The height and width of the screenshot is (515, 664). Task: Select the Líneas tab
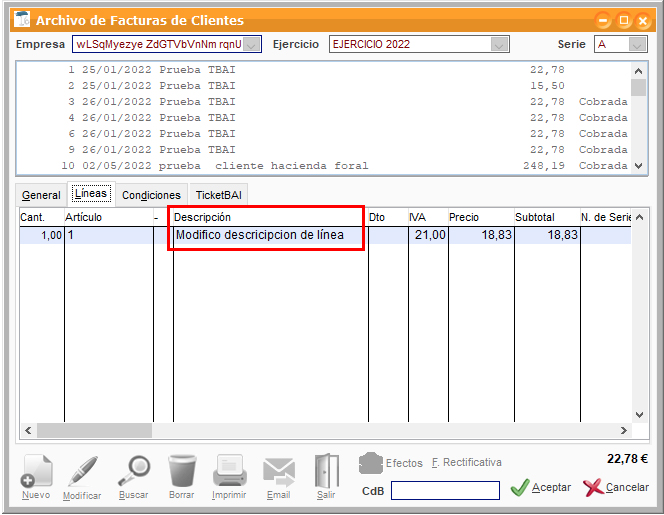click(91, 194)
